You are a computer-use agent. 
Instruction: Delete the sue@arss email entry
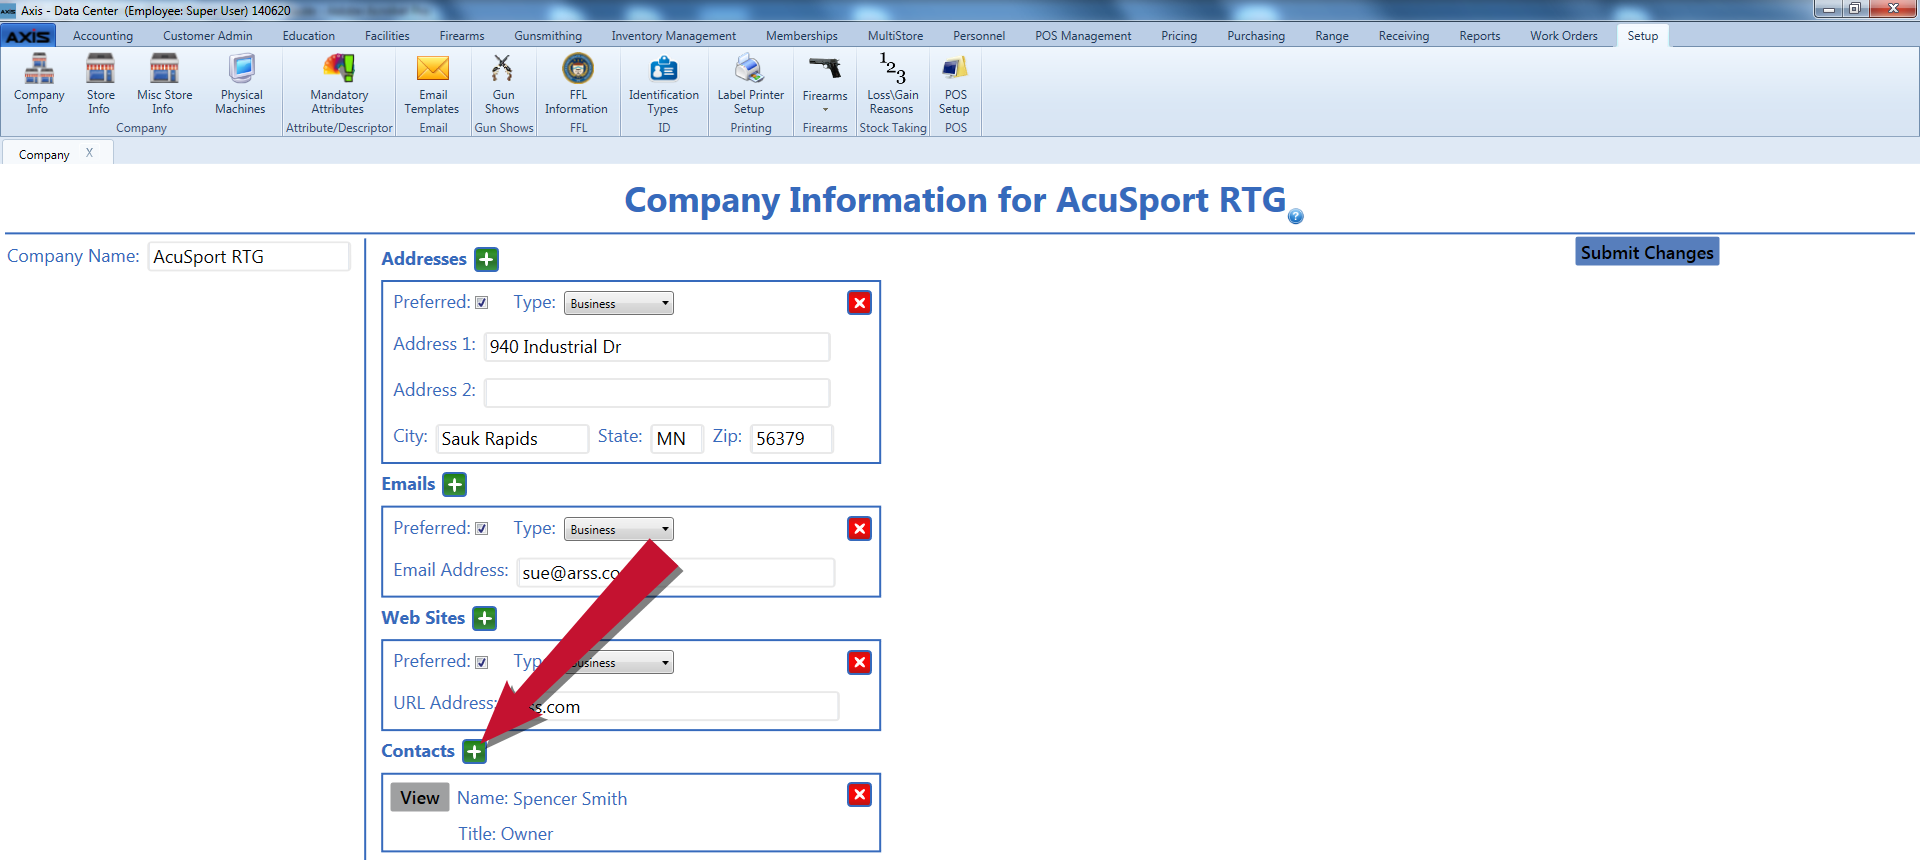coord(859,529)
